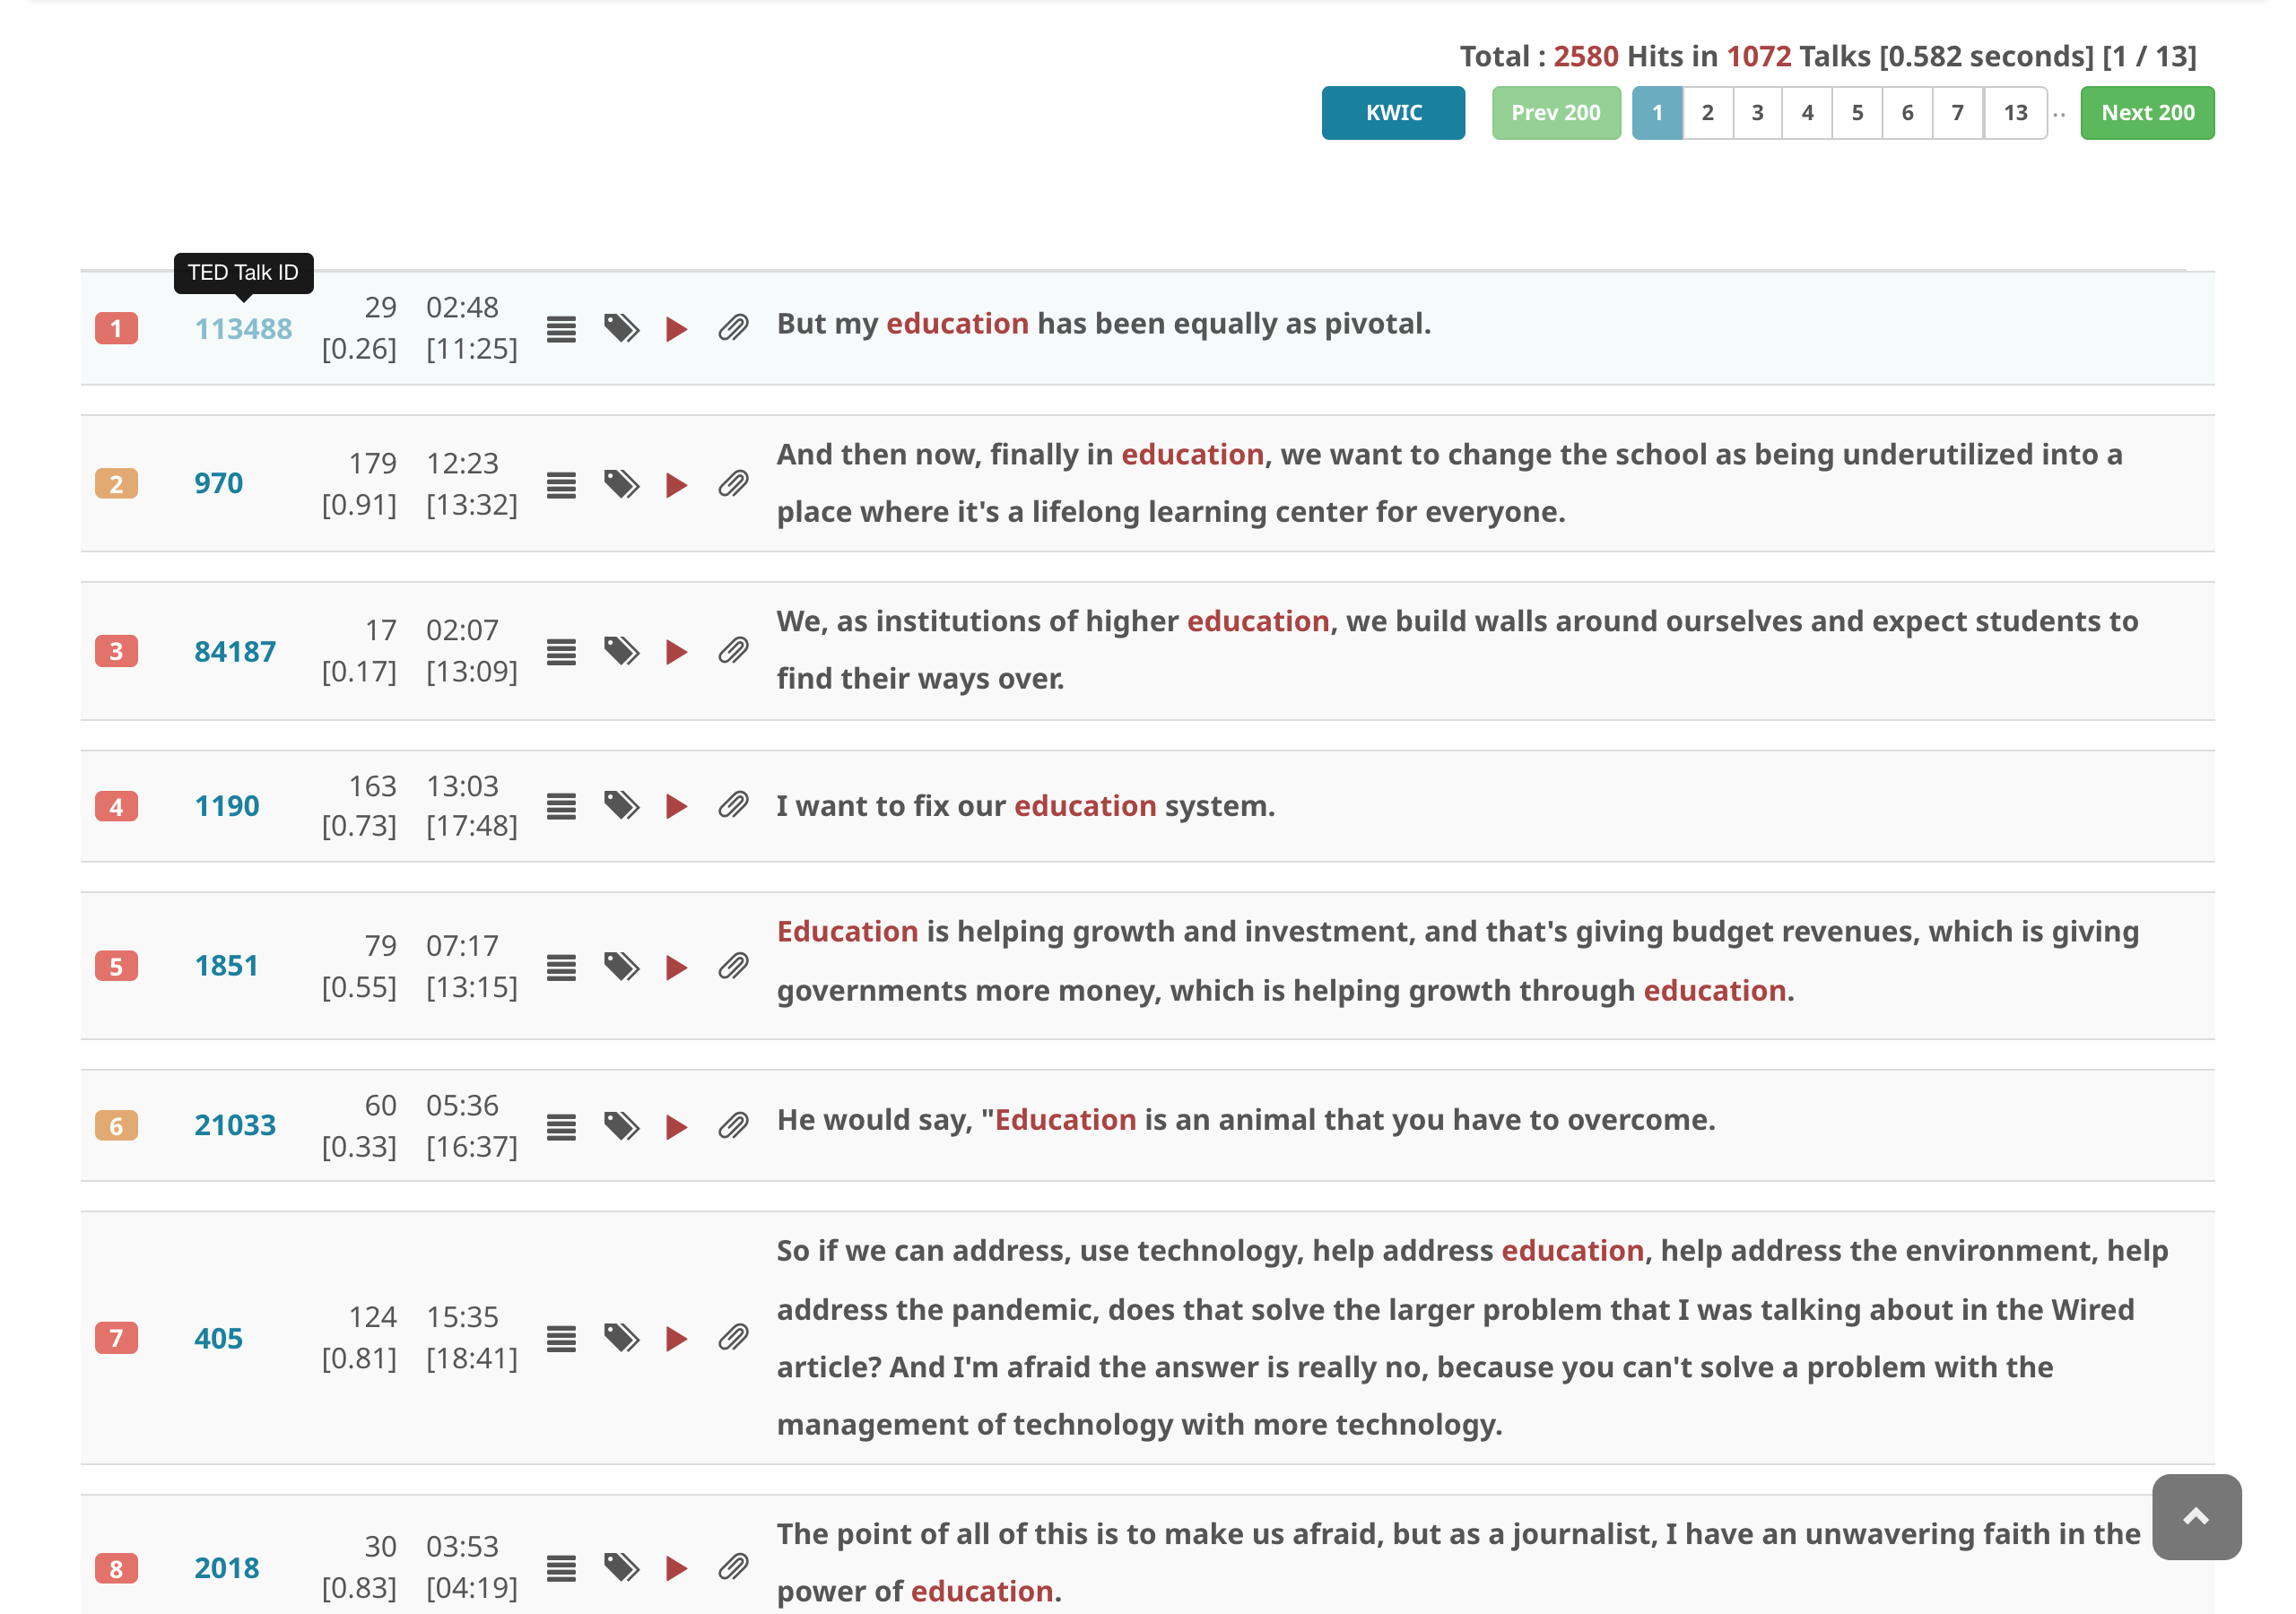Open TED talk ID 84187 link
The image size is (2296, 1614).
pos(235,652)
